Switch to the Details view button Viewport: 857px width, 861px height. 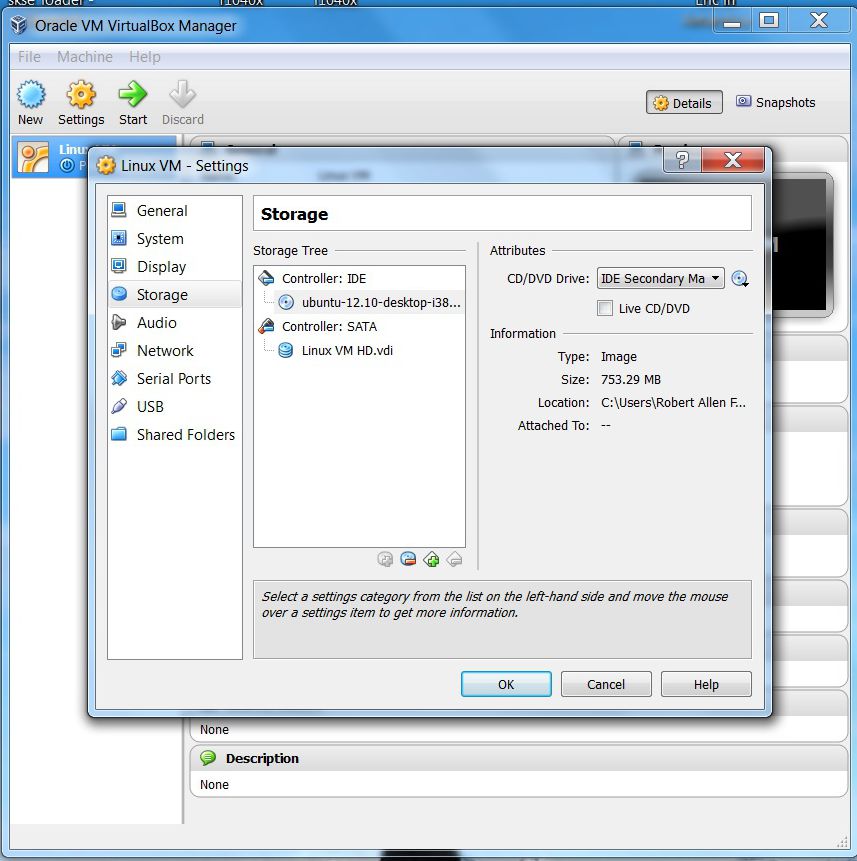684,103
